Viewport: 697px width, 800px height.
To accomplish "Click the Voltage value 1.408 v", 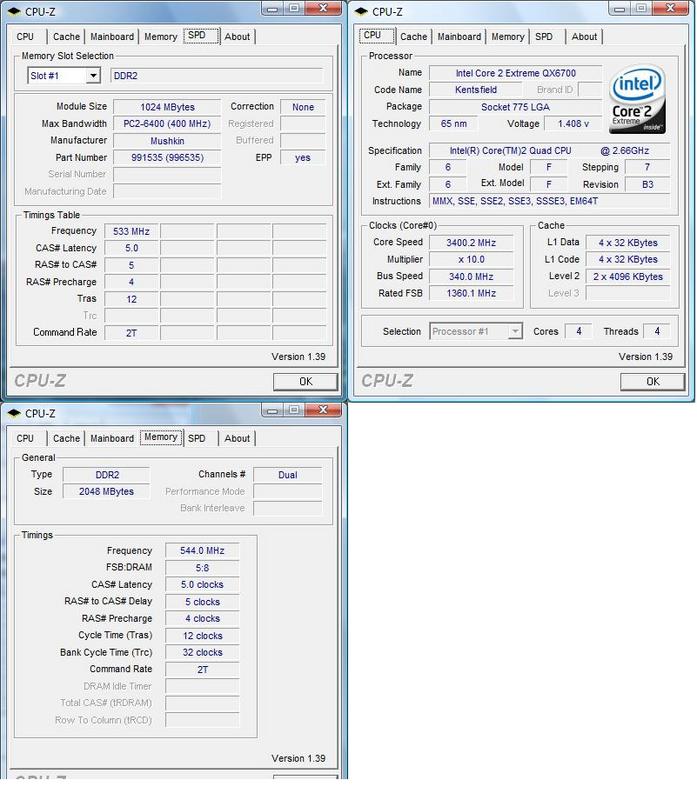I will pyautogui.click(x=573, y=124).
